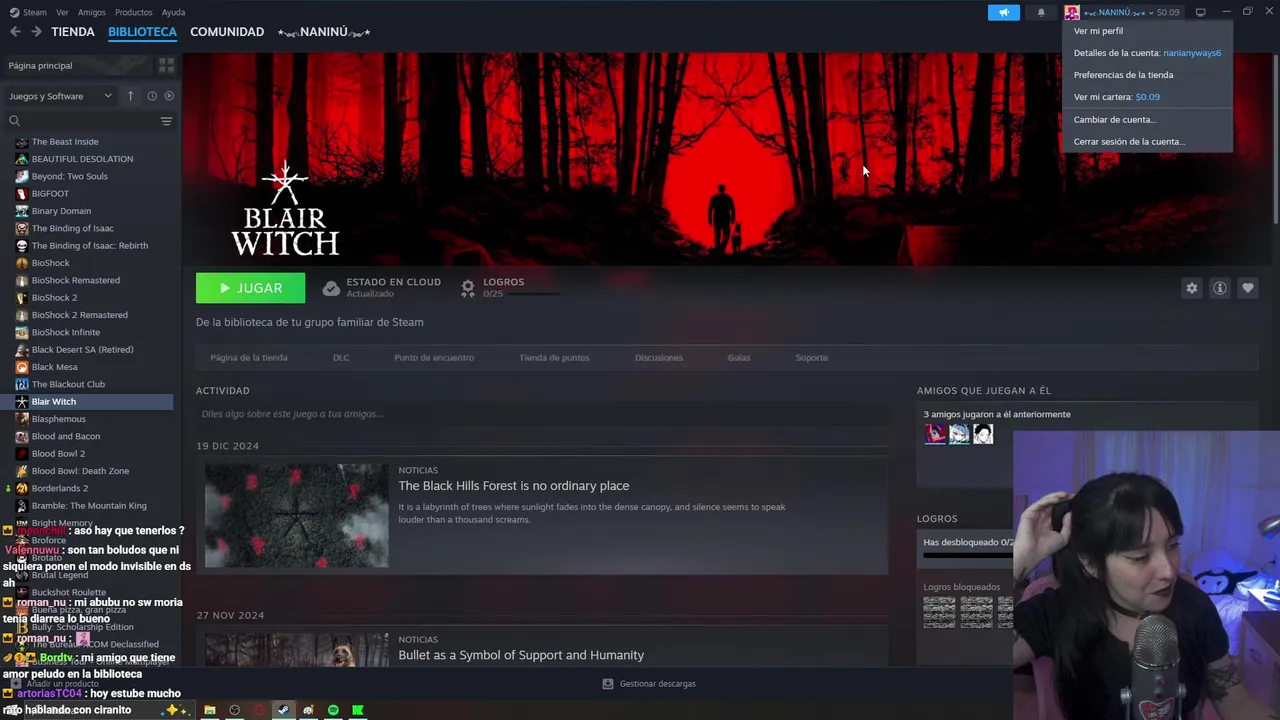Open The Black Hills Forest news headline

click(514, 486)
